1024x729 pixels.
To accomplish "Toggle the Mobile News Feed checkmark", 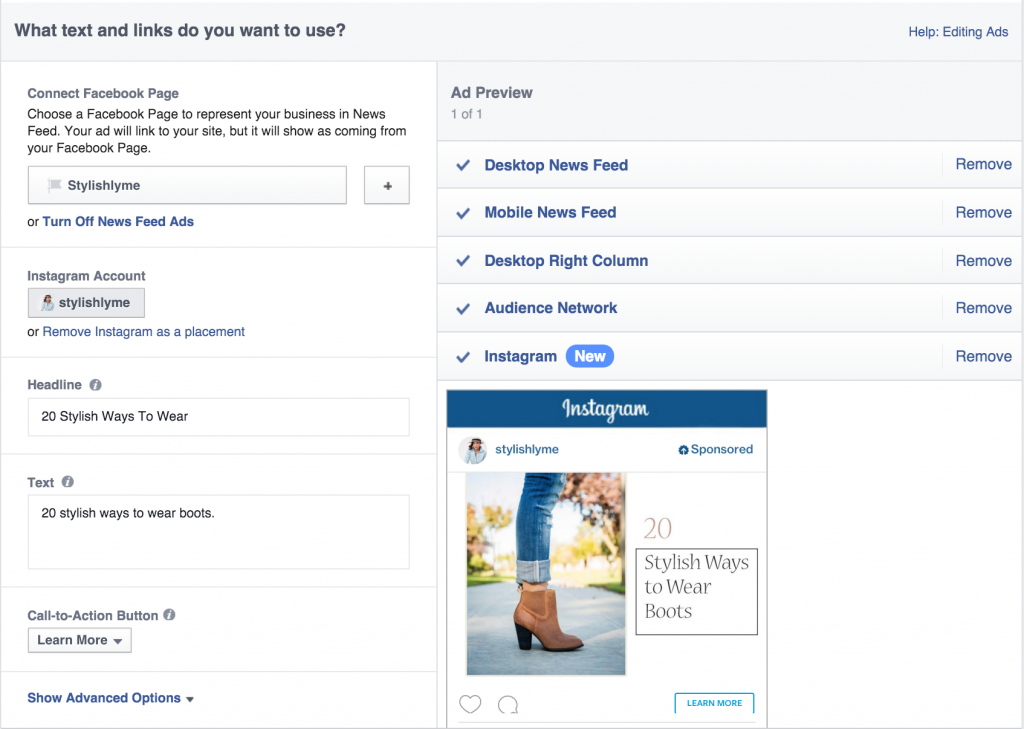I will (463, 213).
